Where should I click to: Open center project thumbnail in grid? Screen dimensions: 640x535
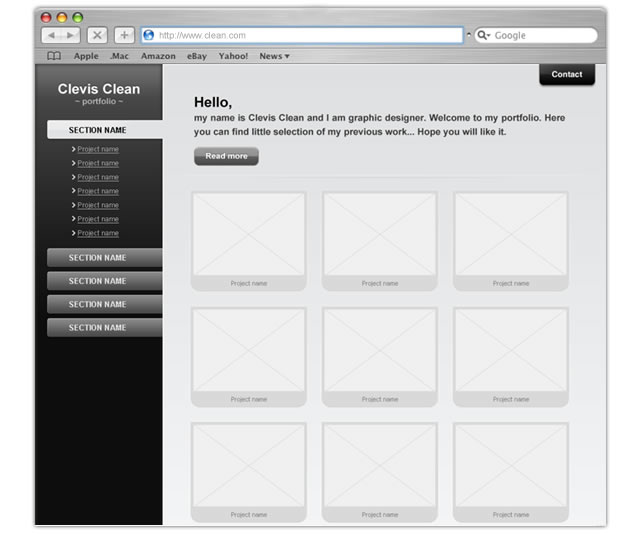click(x=380, y=357)
